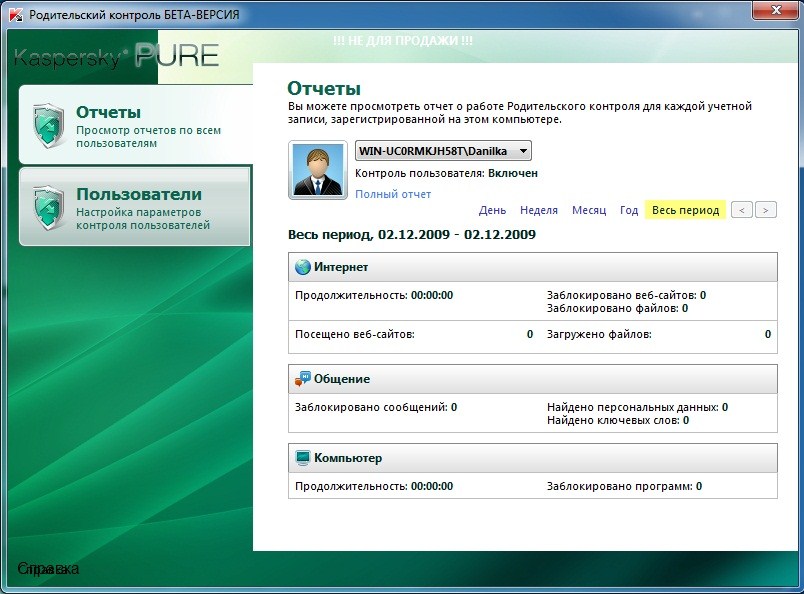Click the Найдено ключевых слов: 0 entry
Screen dimensions: 804x594
click(618, 421)
